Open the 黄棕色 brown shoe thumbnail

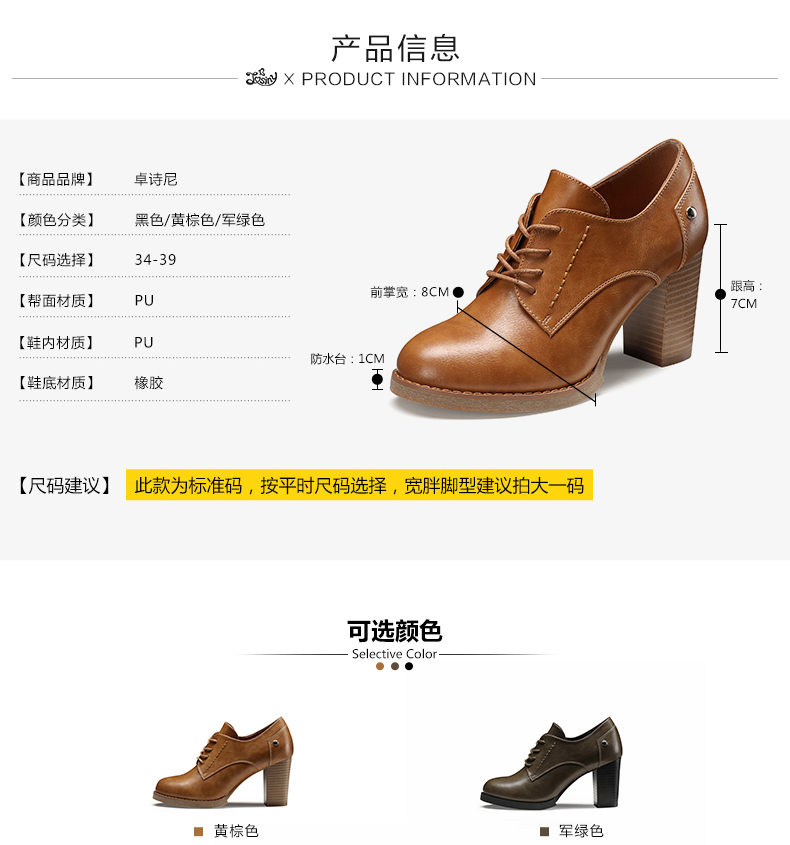tap(223, 763)
